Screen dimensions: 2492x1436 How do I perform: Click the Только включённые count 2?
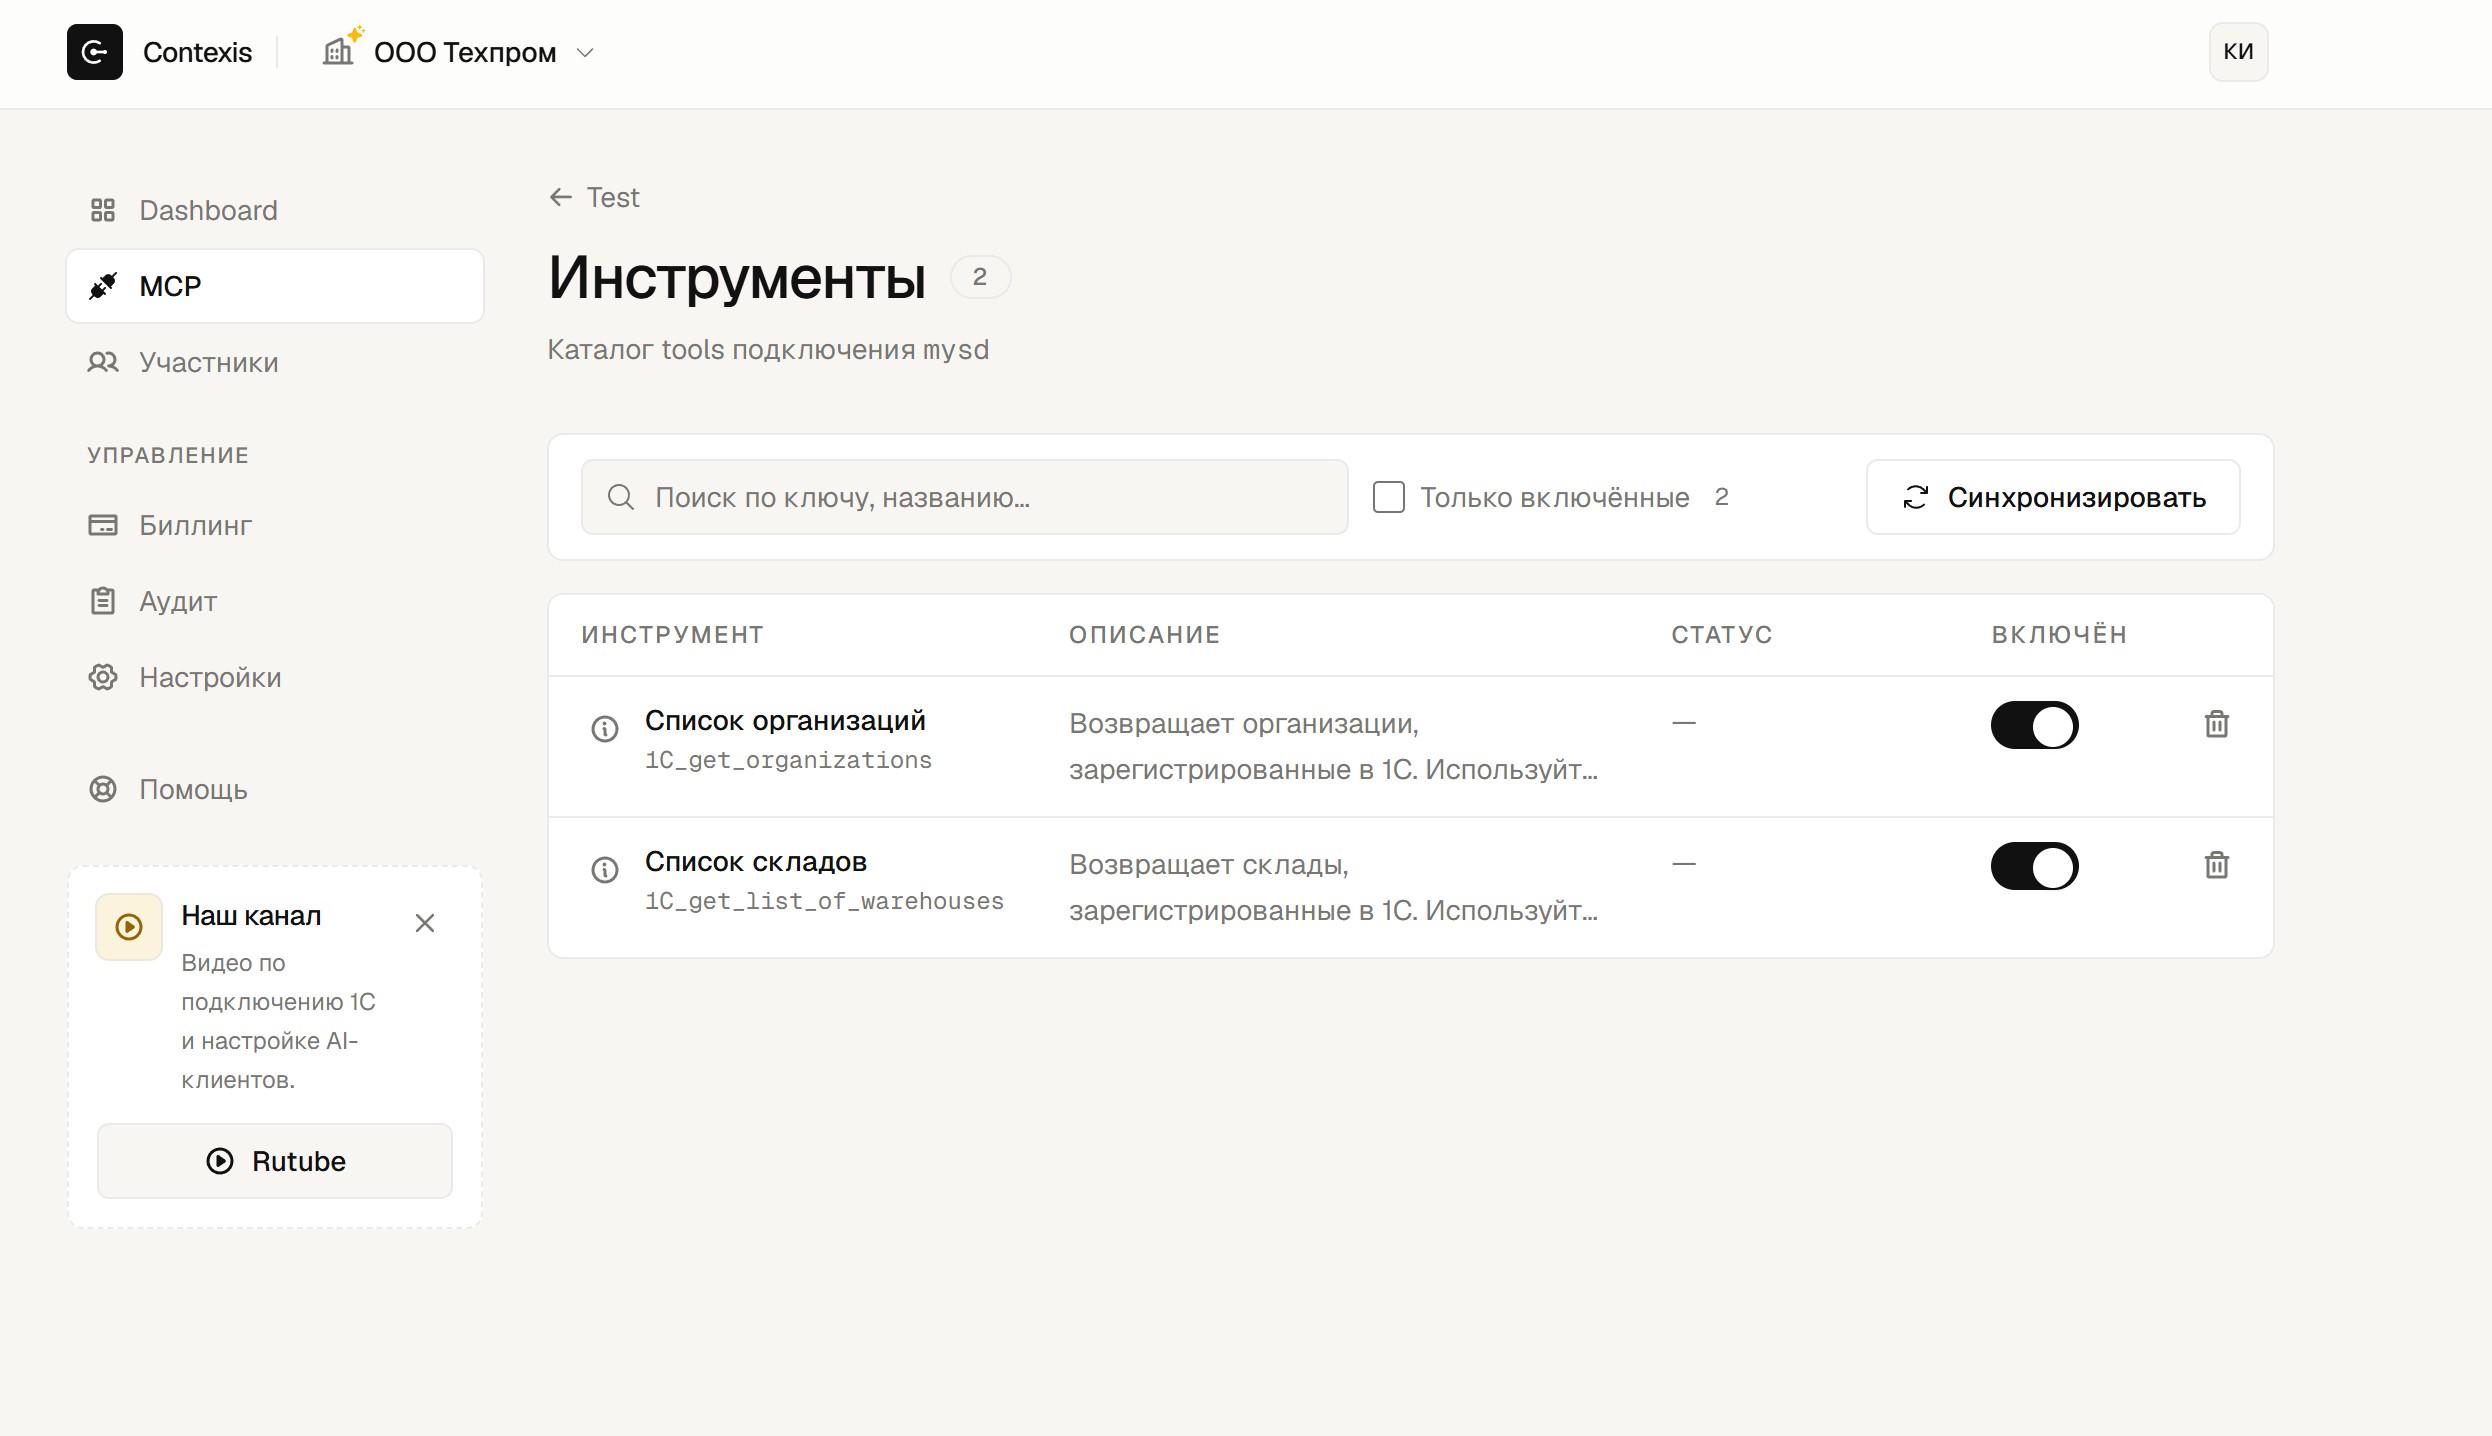(1721, 497)
